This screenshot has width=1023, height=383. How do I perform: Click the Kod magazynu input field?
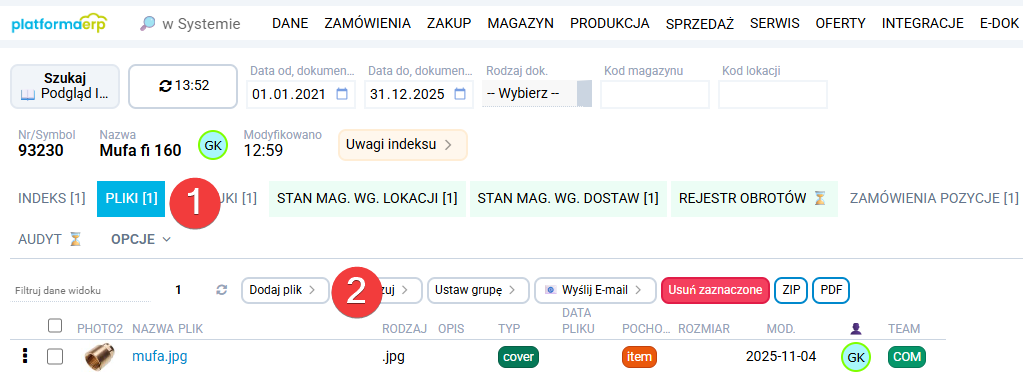654,94
